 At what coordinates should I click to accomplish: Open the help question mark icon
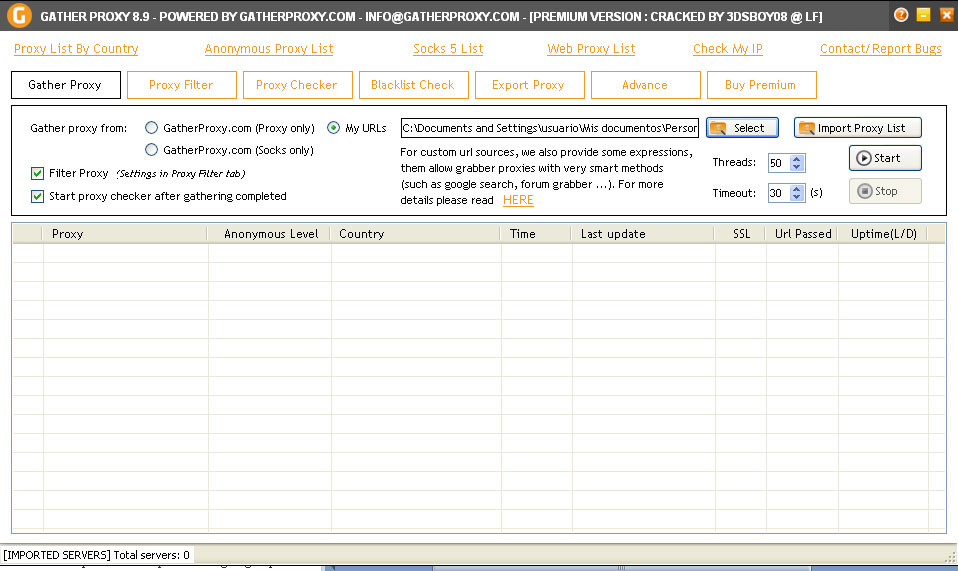pos(901,15)
